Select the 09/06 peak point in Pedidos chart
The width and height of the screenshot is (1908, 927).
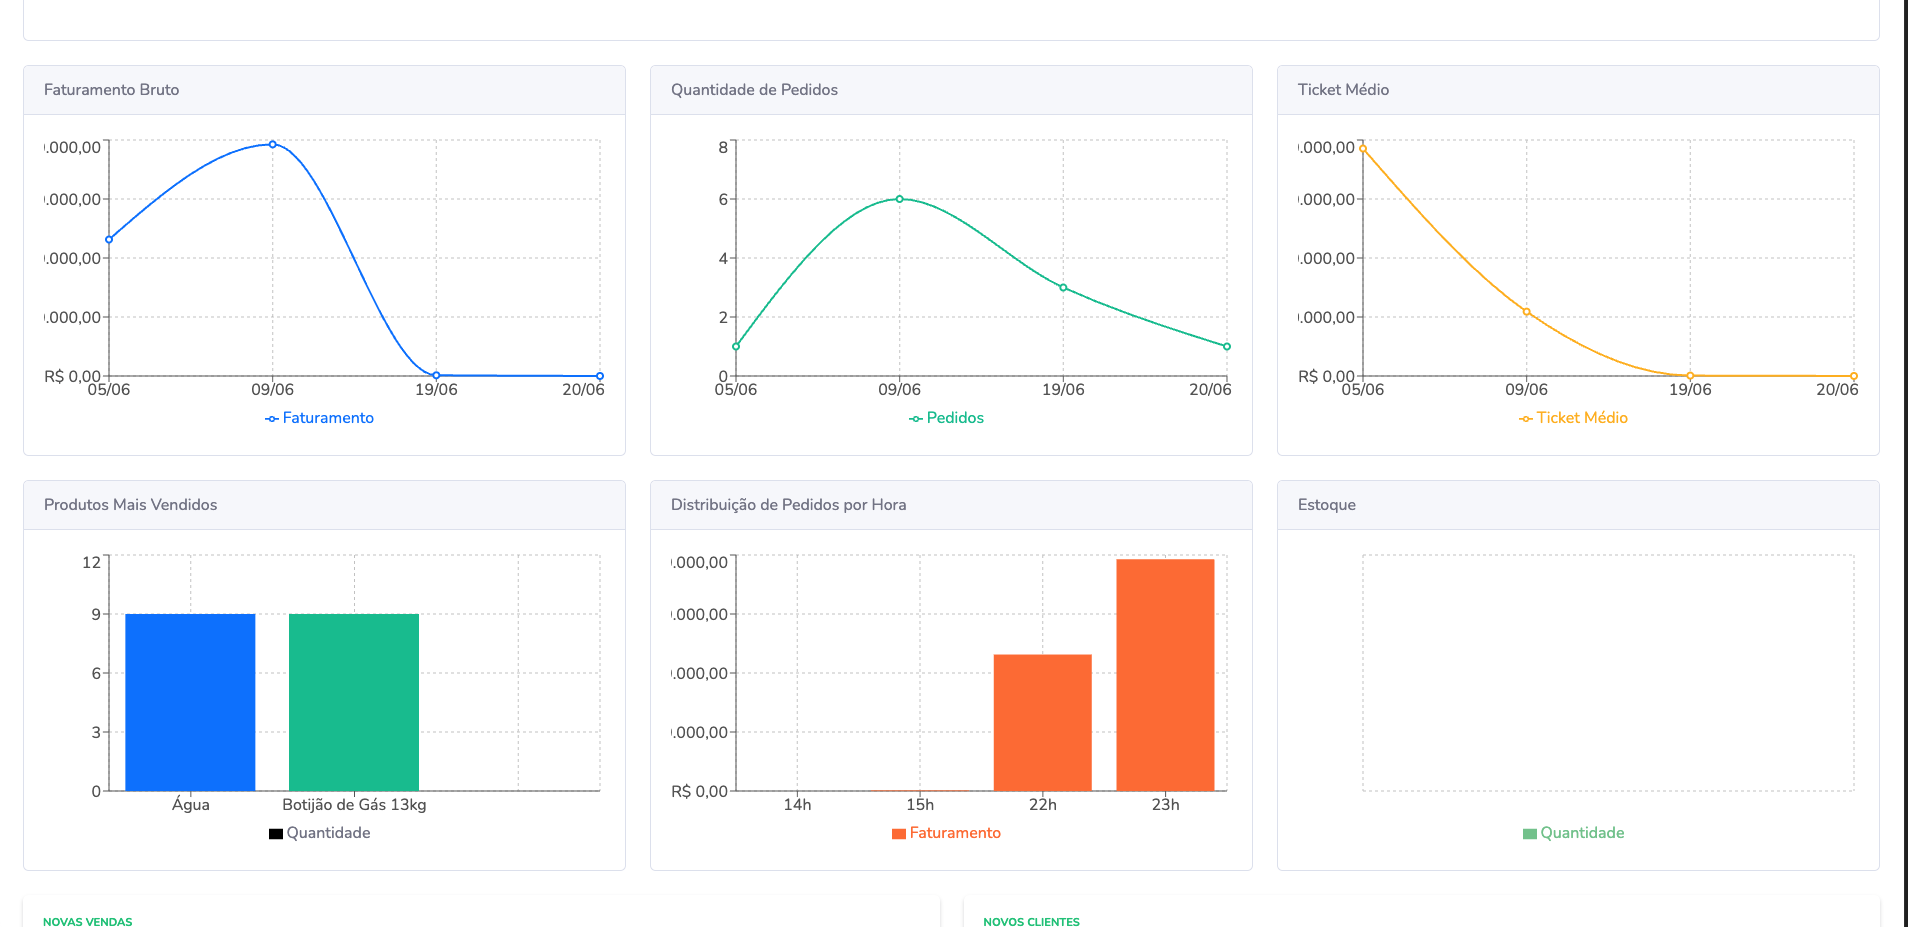(x=899, y=199)
